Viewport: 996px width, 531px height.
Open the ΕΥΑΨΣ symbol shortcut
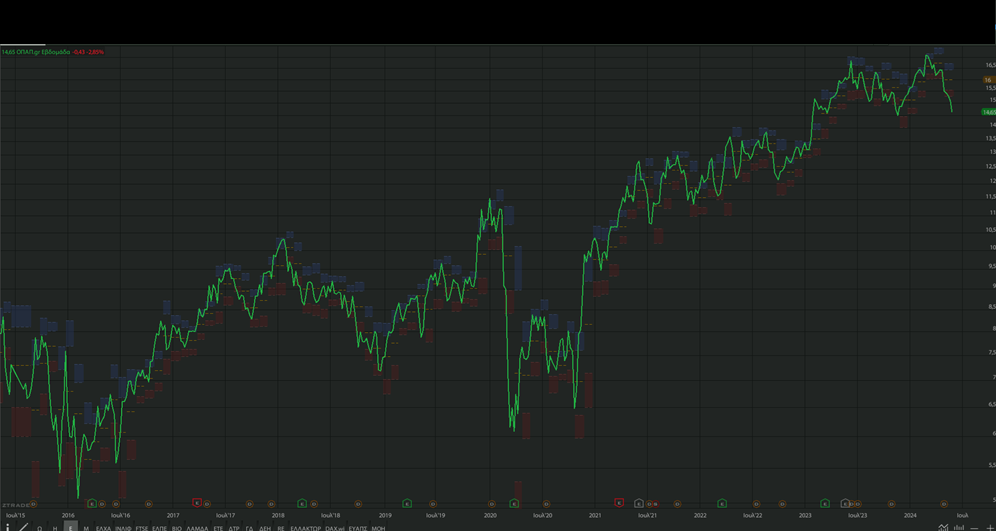pyautogui.click(x=358, y=528)
